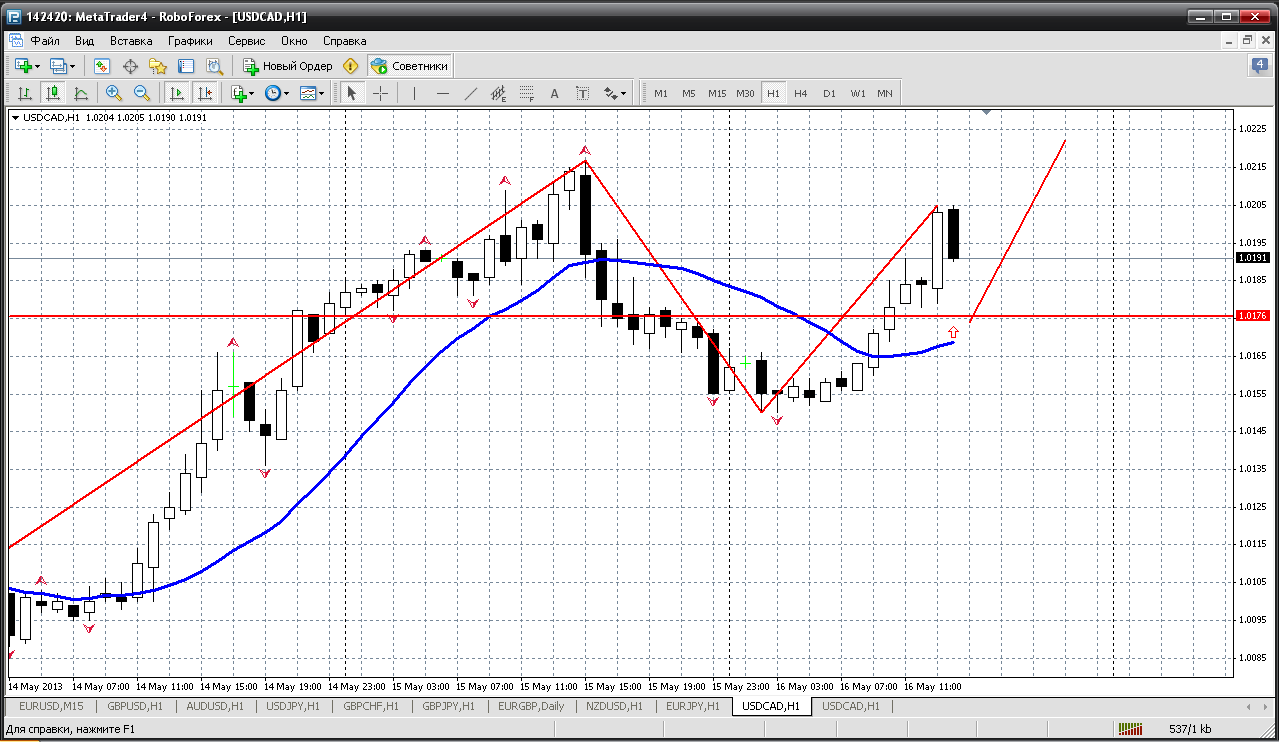The width and height of the screenshot is (1279, 742).
Task: Switch to the USDJPY,H1 chart tab
Action: click(x=291, y=706)
